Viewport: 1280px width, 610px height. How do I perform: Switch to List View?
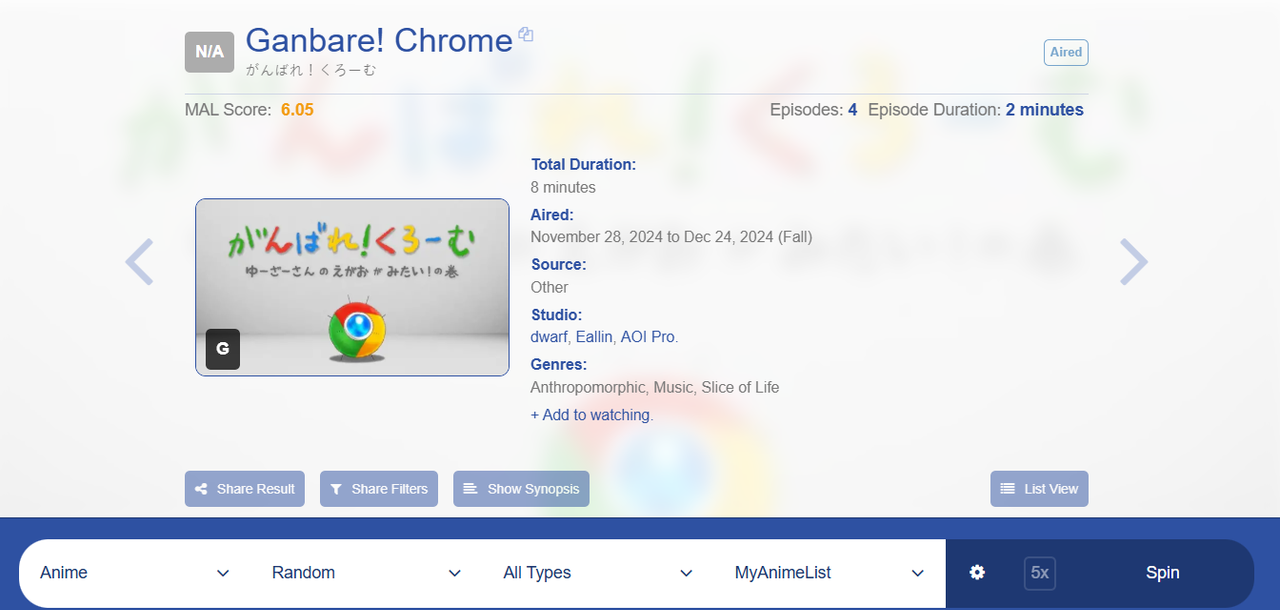coord(1040,489)
